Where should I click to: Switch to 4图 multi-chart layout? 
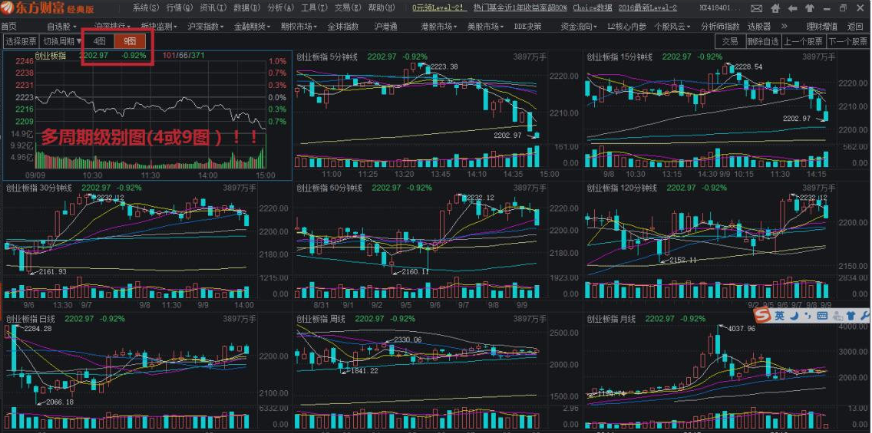pos(99,41)
